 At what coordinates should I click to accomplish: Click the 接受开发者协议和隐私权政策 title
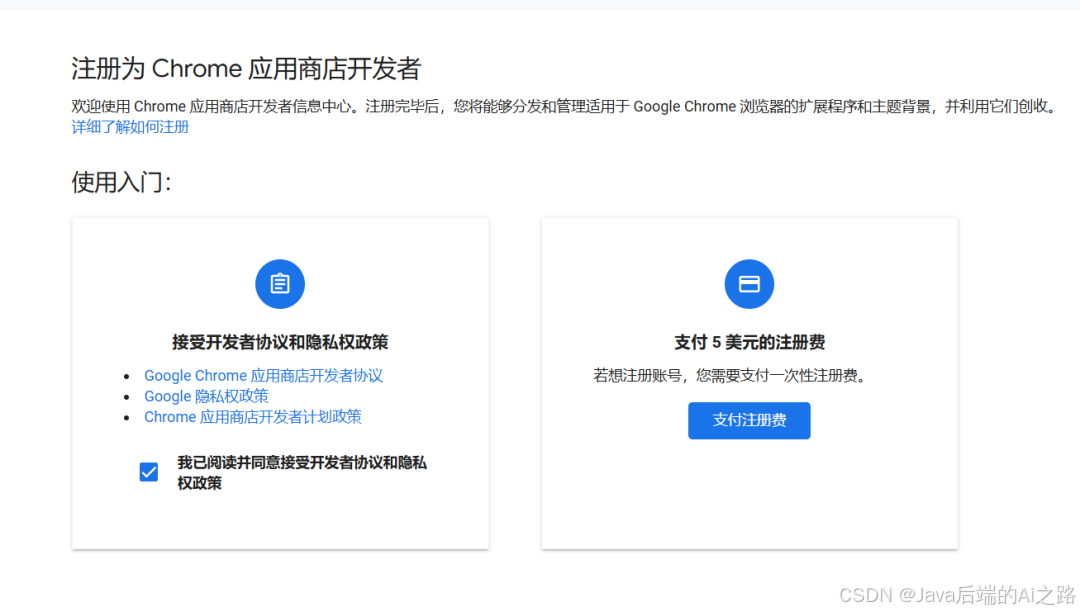[x=280, y=342]
